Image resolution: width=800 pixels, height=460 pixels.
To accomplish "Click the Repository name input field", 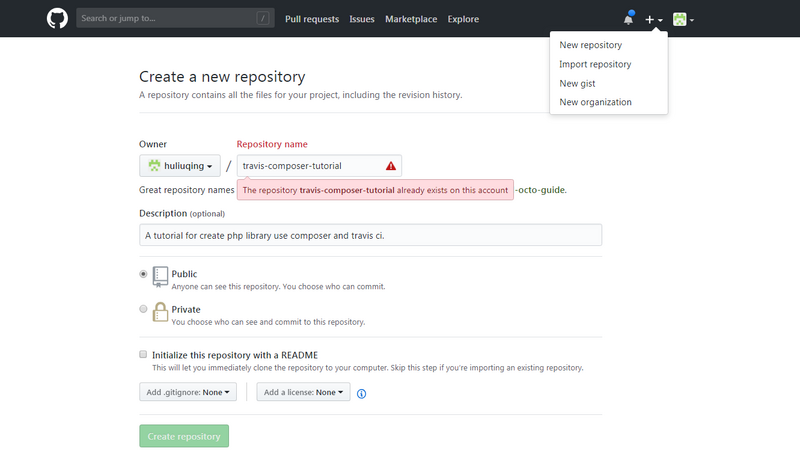I will click(x=319, y=166).
